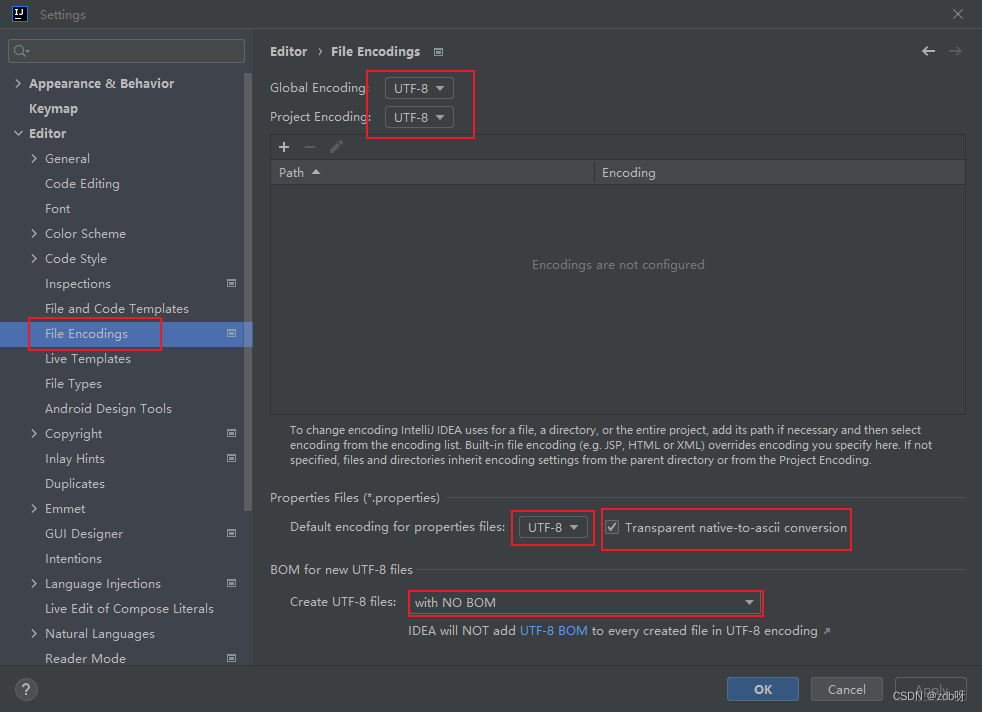Click the add path plus icon
982x712 pixels.
[284, 147]
